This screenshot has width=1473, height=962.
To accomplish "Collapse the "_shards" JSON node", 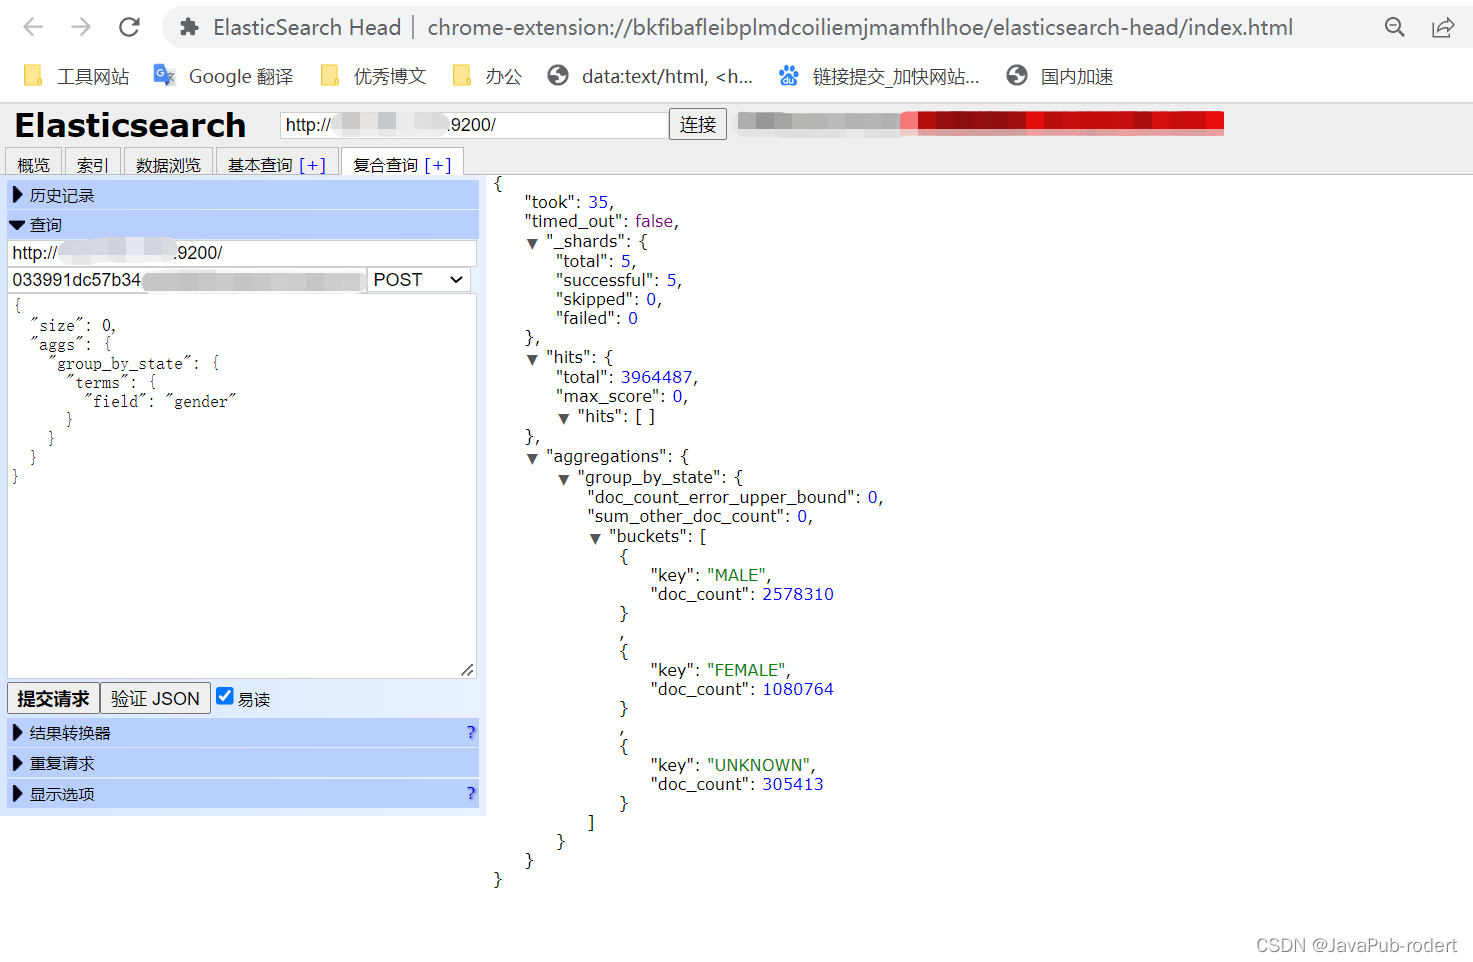I will (x=532, y=243).
